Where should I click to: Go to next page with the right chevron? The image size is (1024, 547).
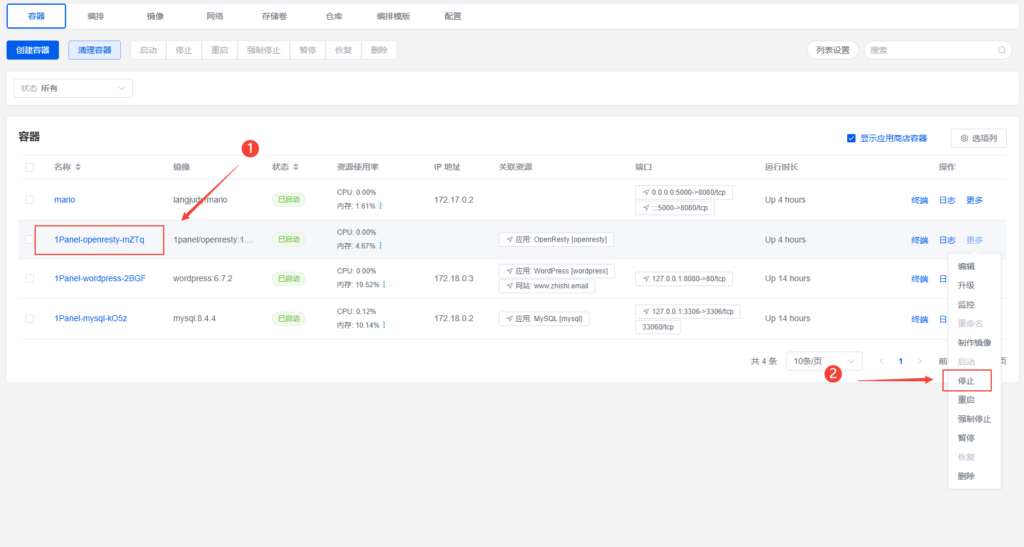tap(920, 361)
